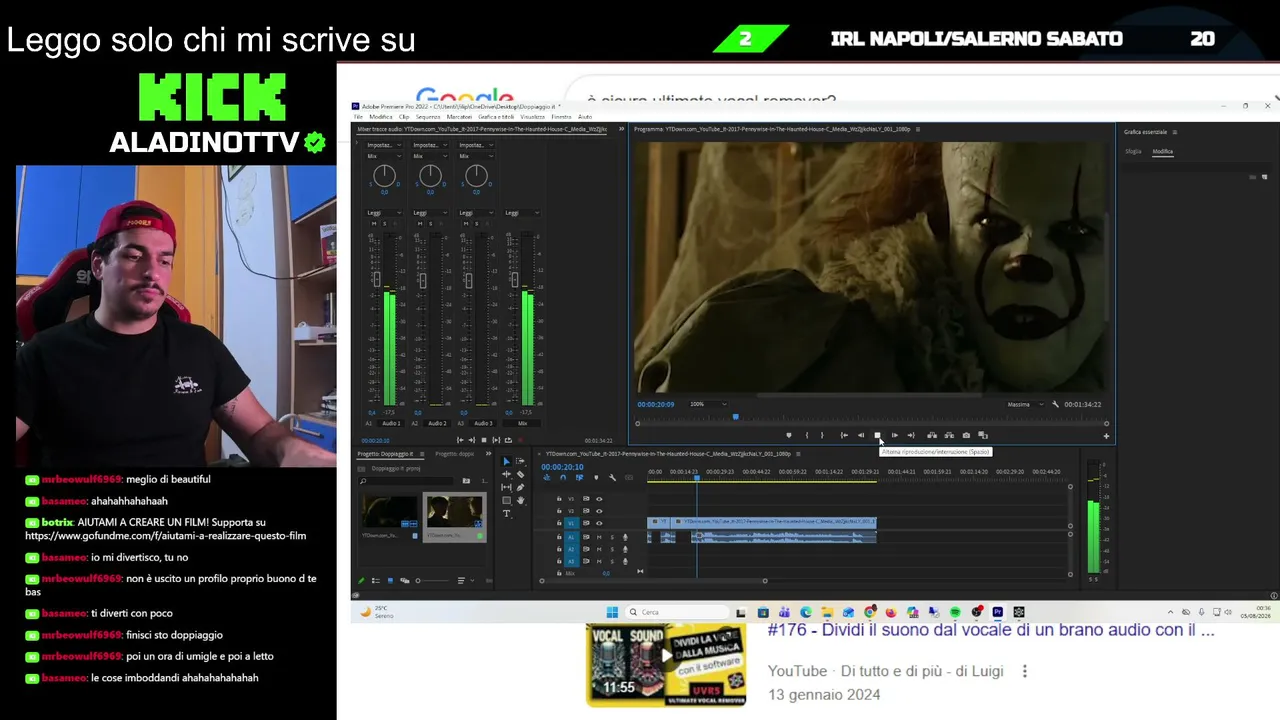Viewport: 1280px width, 720px height.
Task: Click the Audio 1 volume fader
Action: pyautogui.click(x=376, y=280)
